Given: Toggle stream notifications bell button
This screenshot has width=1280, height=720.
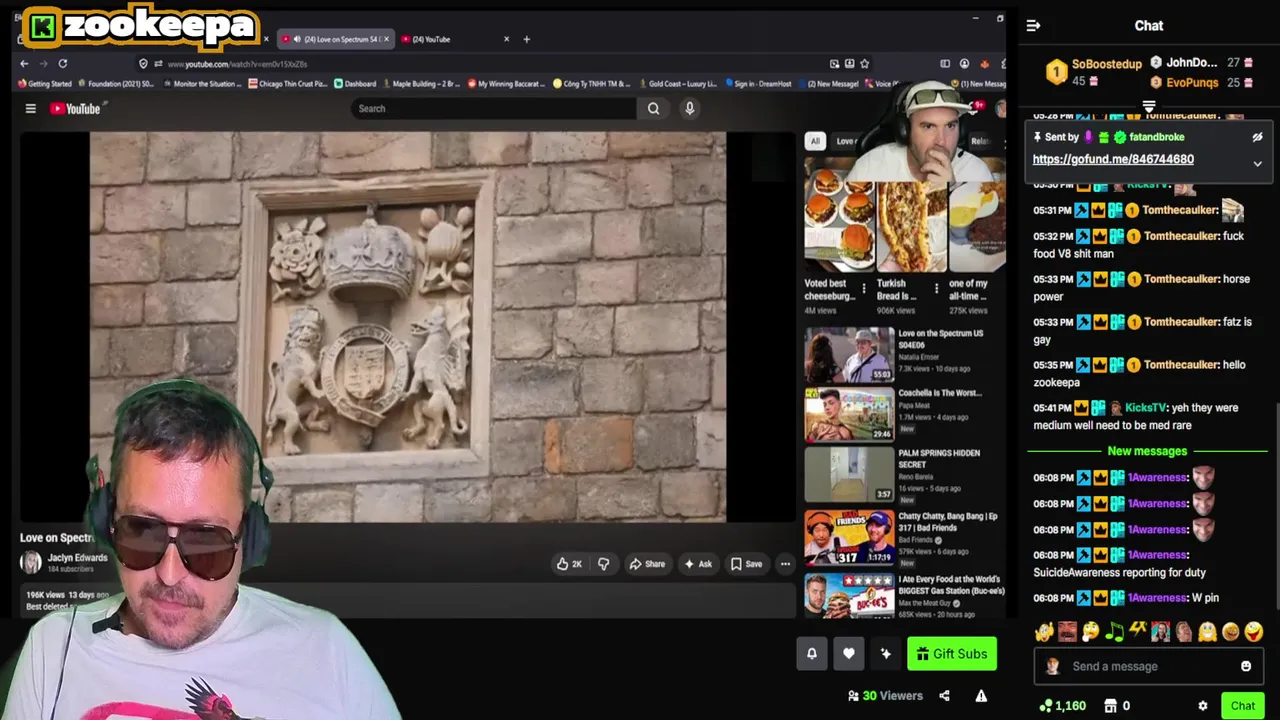Looking at the screenshot, I should [812, 654].
